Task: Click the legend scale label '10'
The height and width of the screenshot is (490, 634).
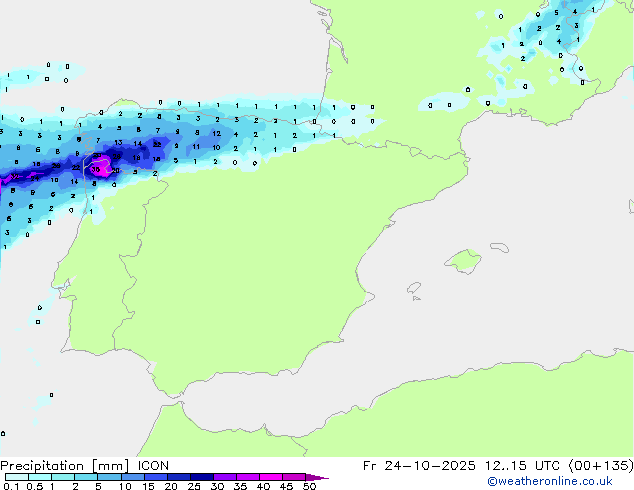Action: point(125,486)
